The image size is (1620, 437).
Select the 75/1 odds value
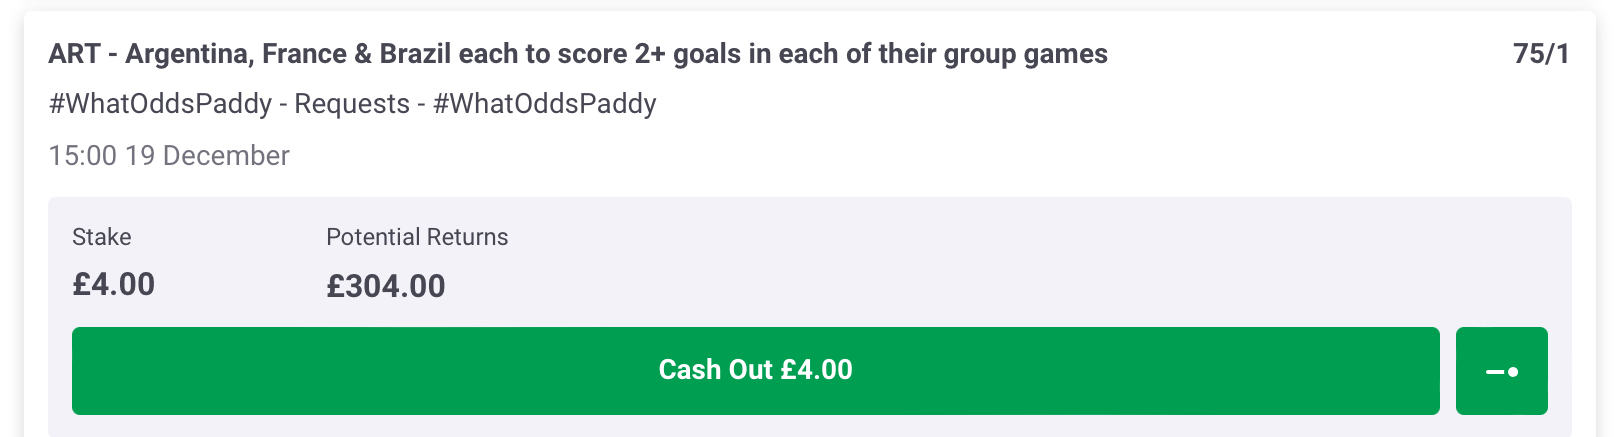1541,54
